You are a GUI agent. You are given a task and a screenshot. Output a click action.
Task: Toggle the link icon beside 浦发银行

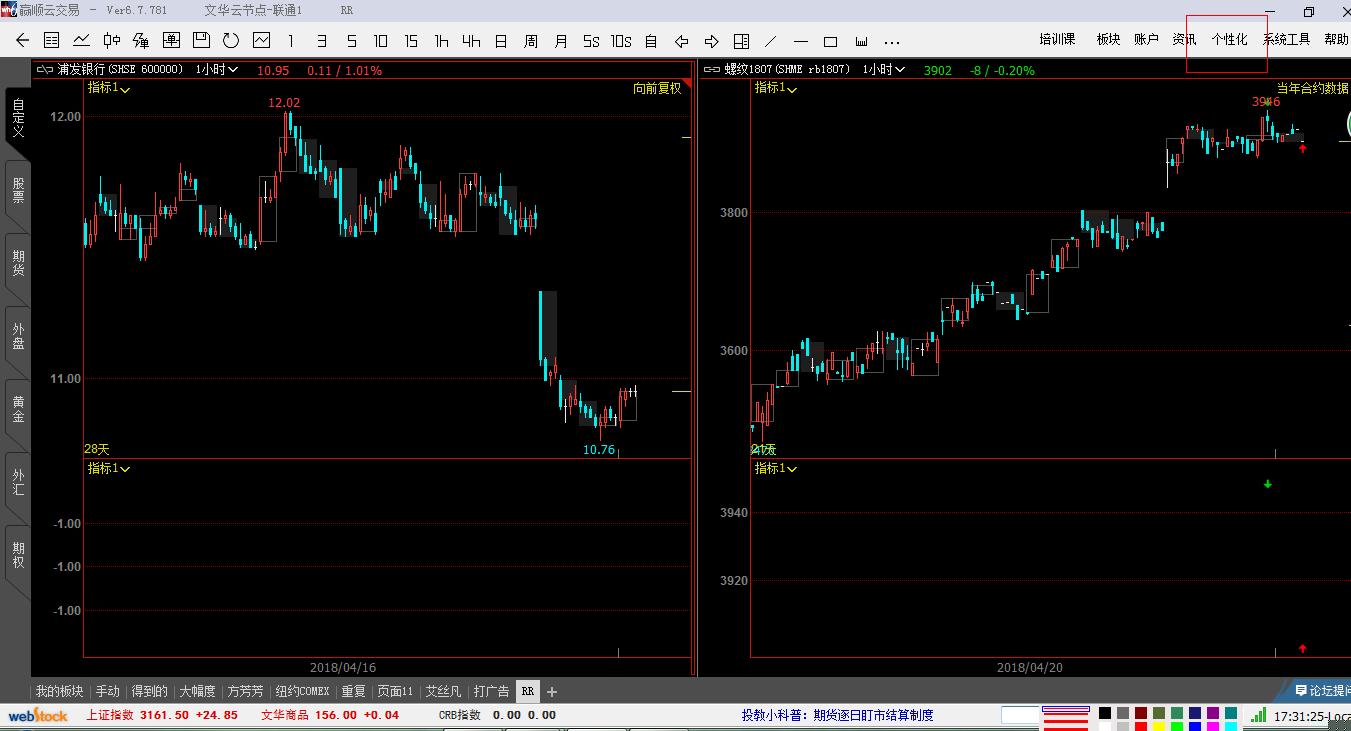click(x=44, y=70)
